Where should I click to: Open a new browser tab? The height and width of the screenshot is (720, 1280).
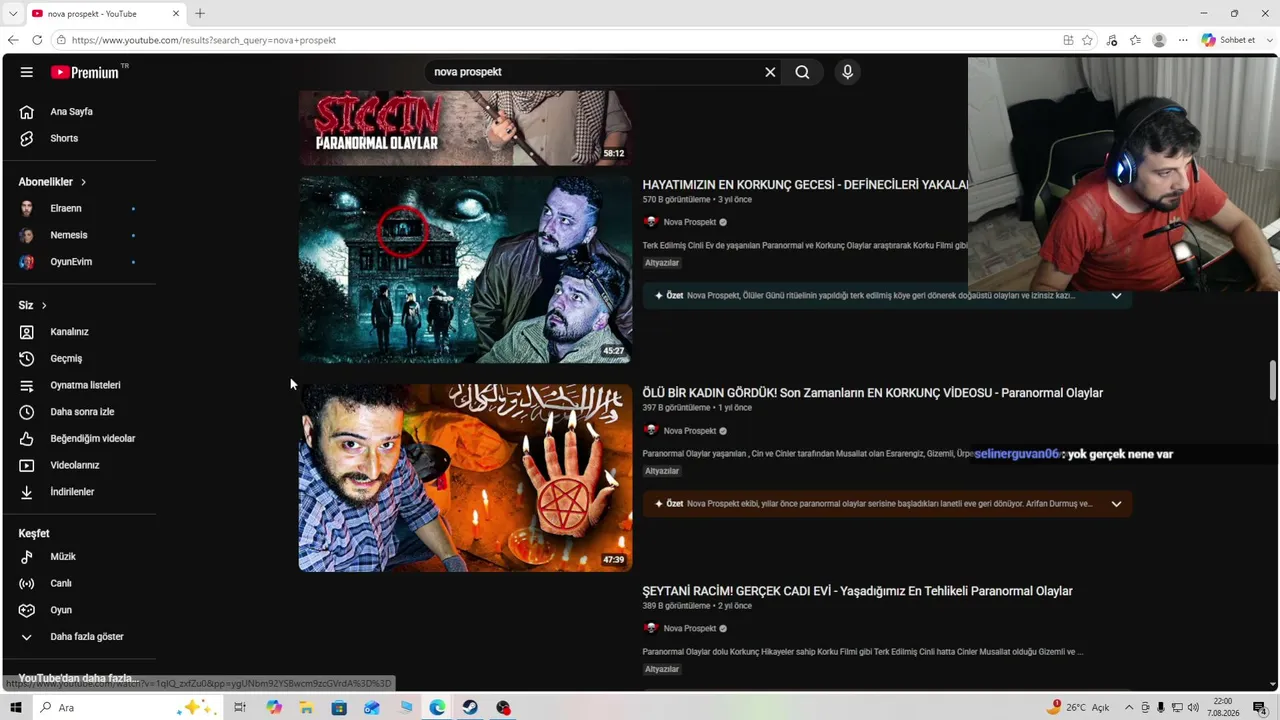coord(200,14)
